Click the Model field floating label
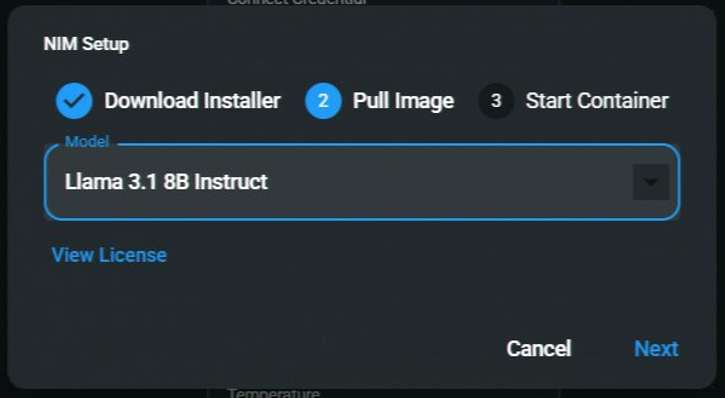The image size is (725, 398). pyautogui.click(x=87, y=141)
